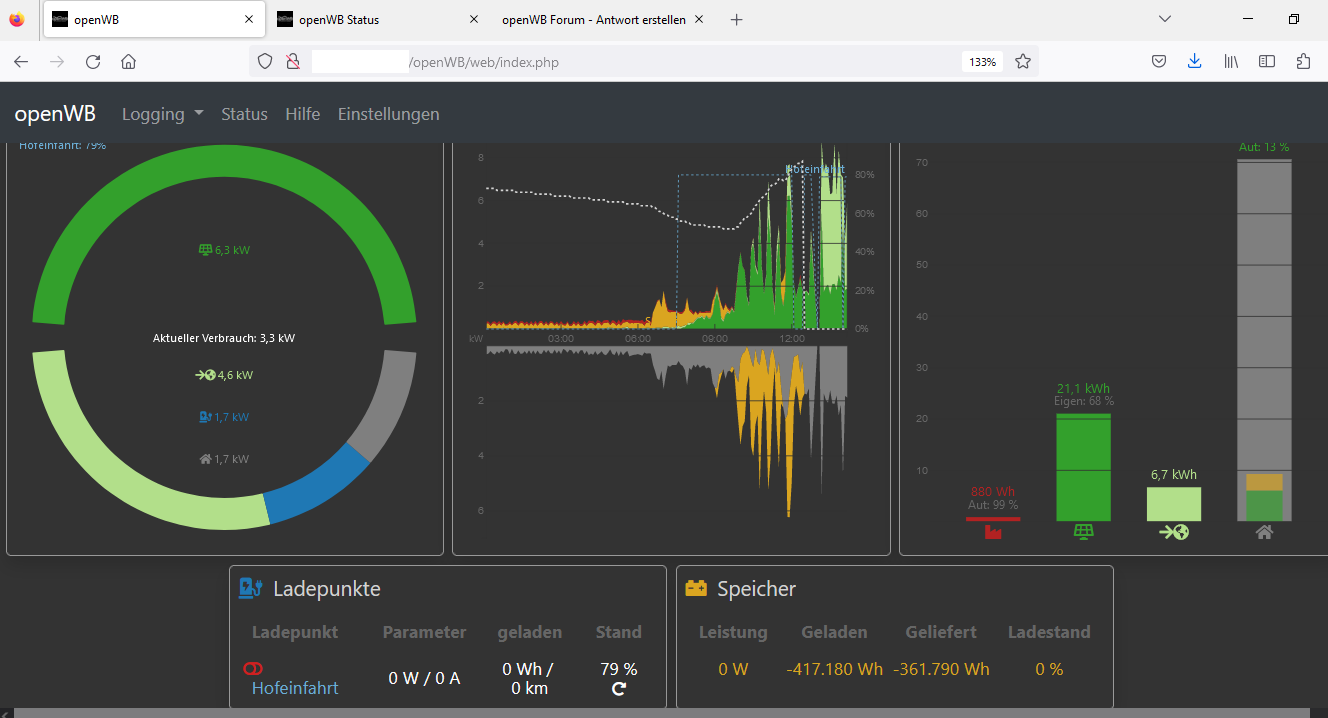Reload the current page
Viewport: 1328px width, 718px height.
point(93,62)
